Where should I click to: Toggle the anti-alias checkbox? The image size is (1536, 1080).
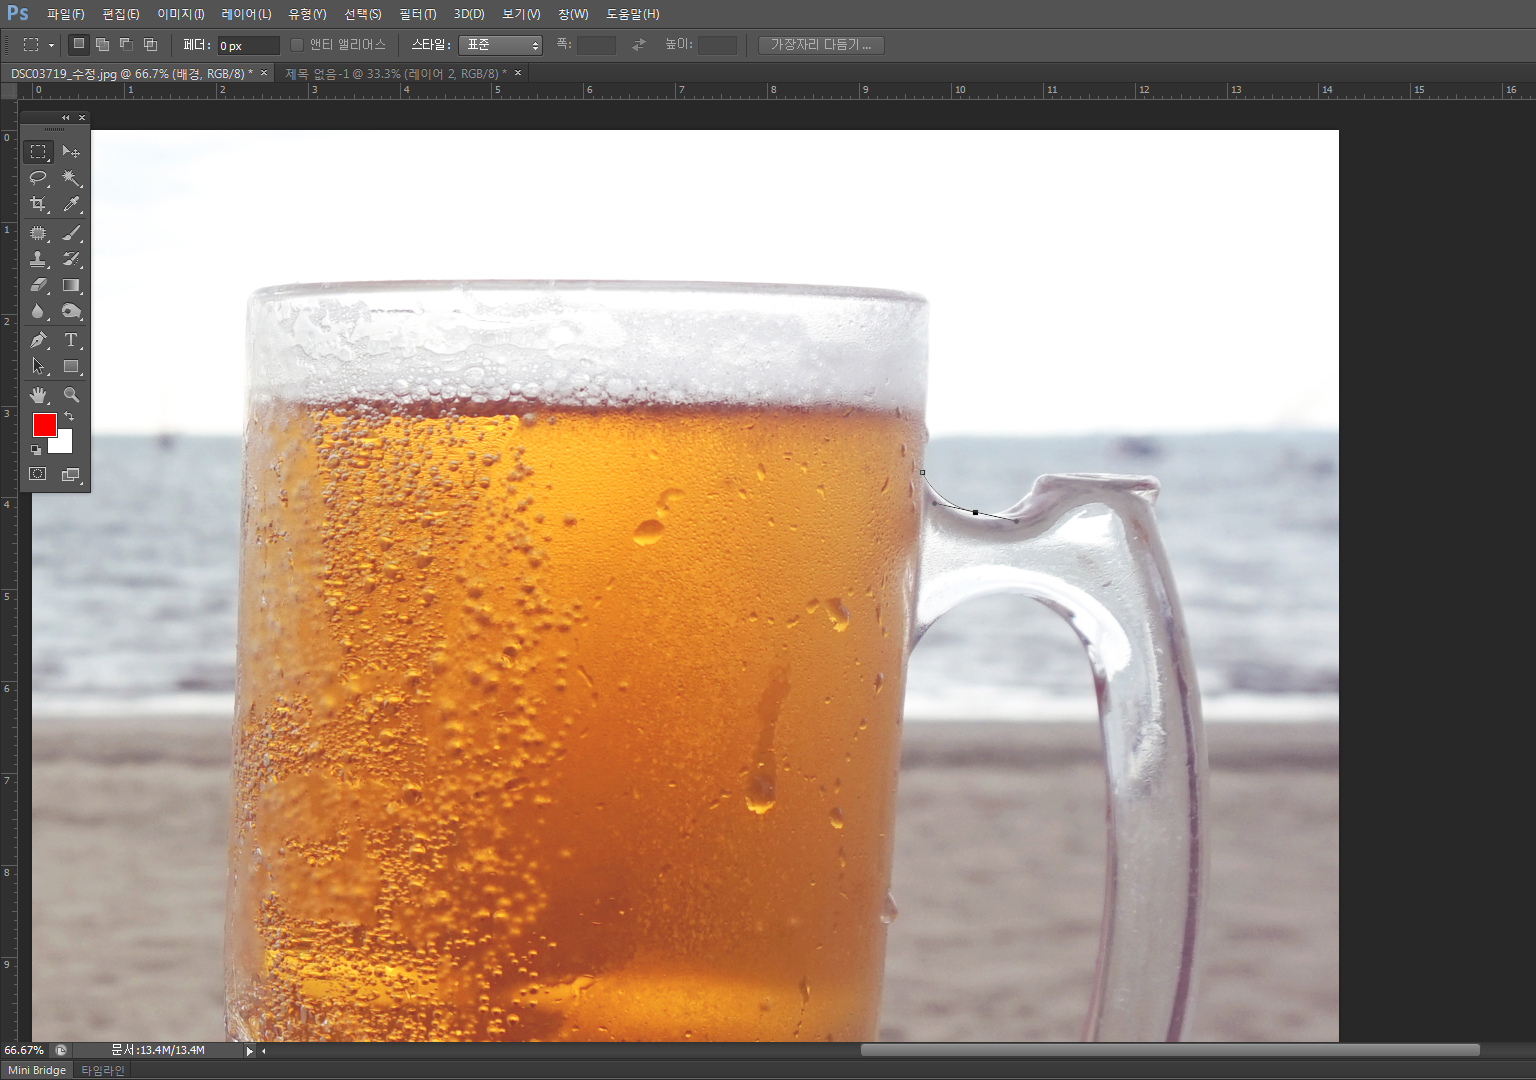pyautogui.click(x=297, y=45)
